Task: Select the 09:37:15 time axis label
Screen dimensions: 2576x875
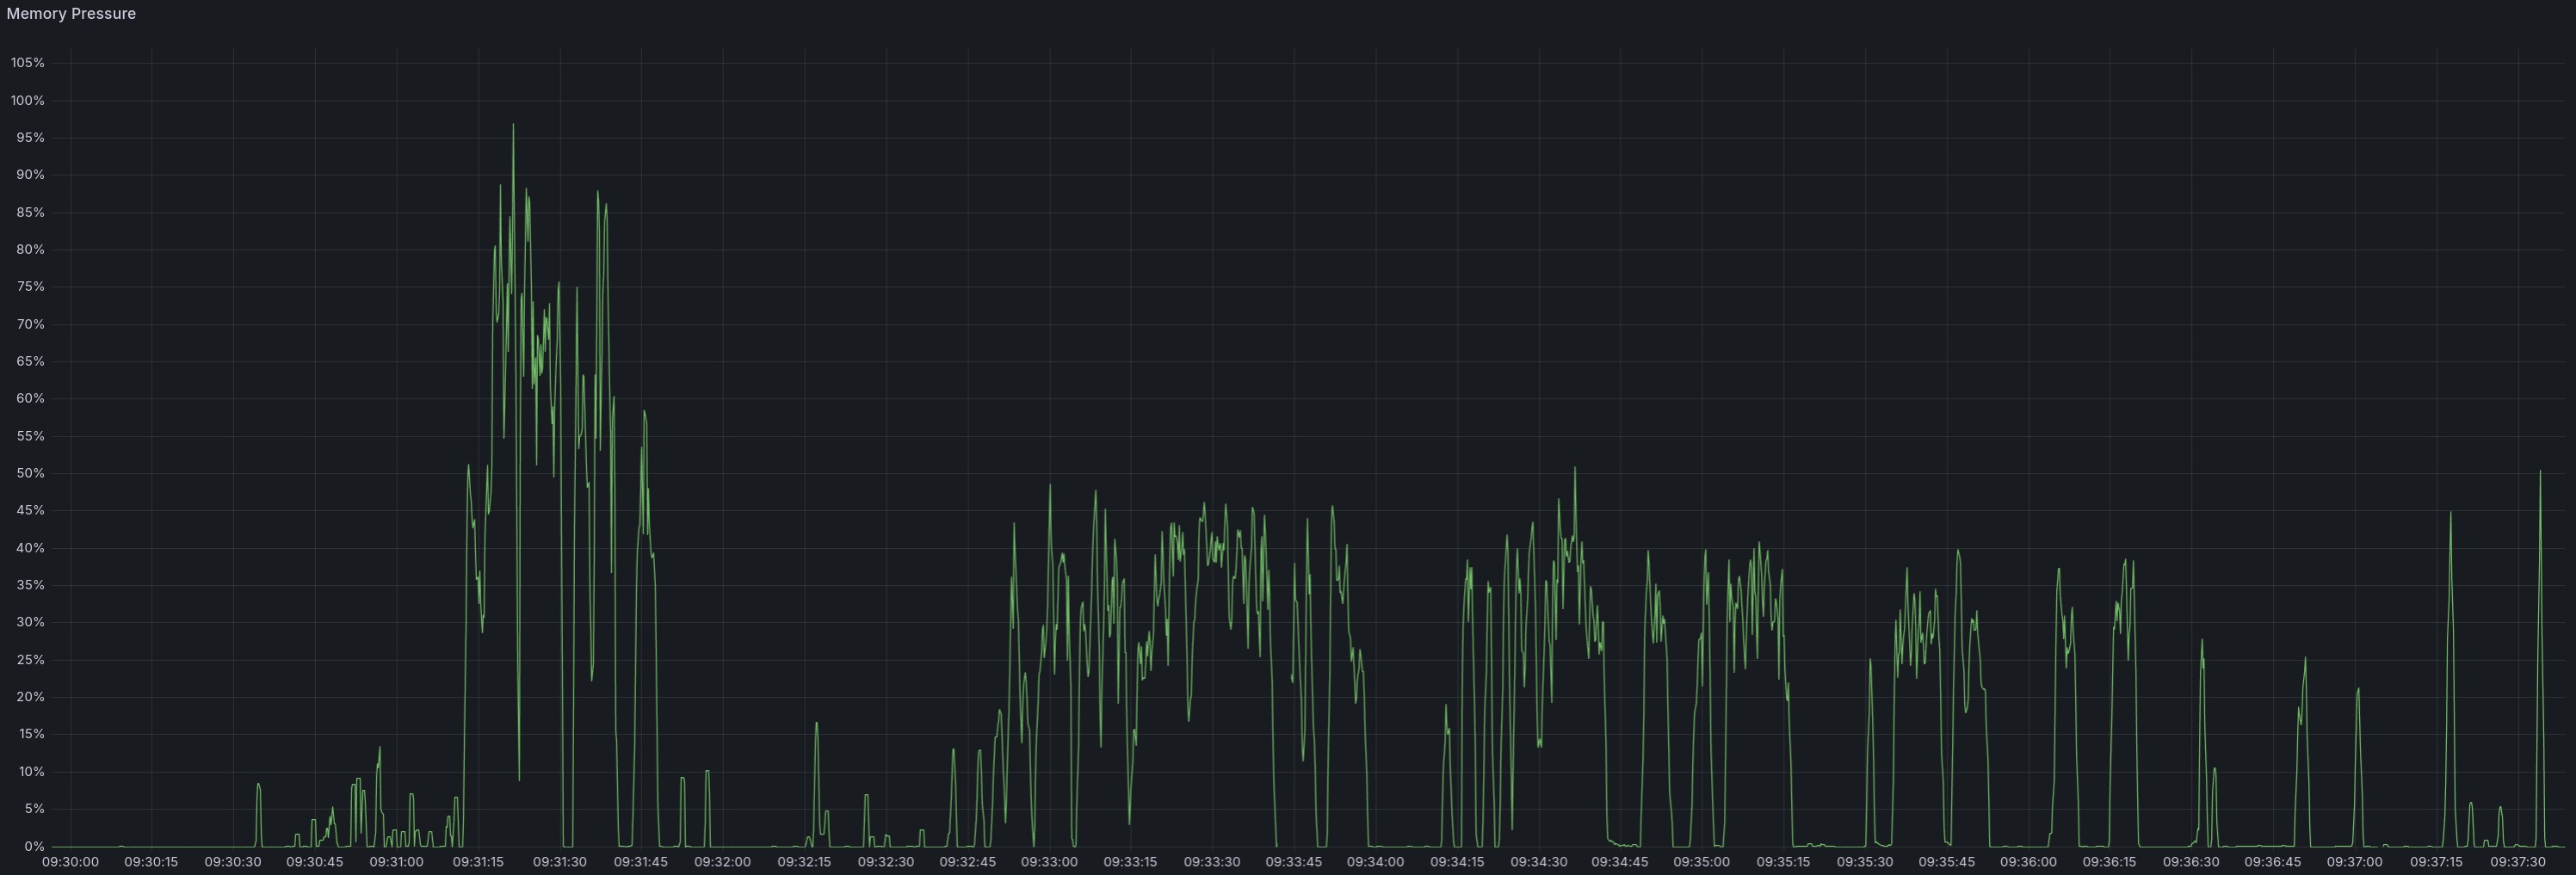Action: tap(2436, 863)
